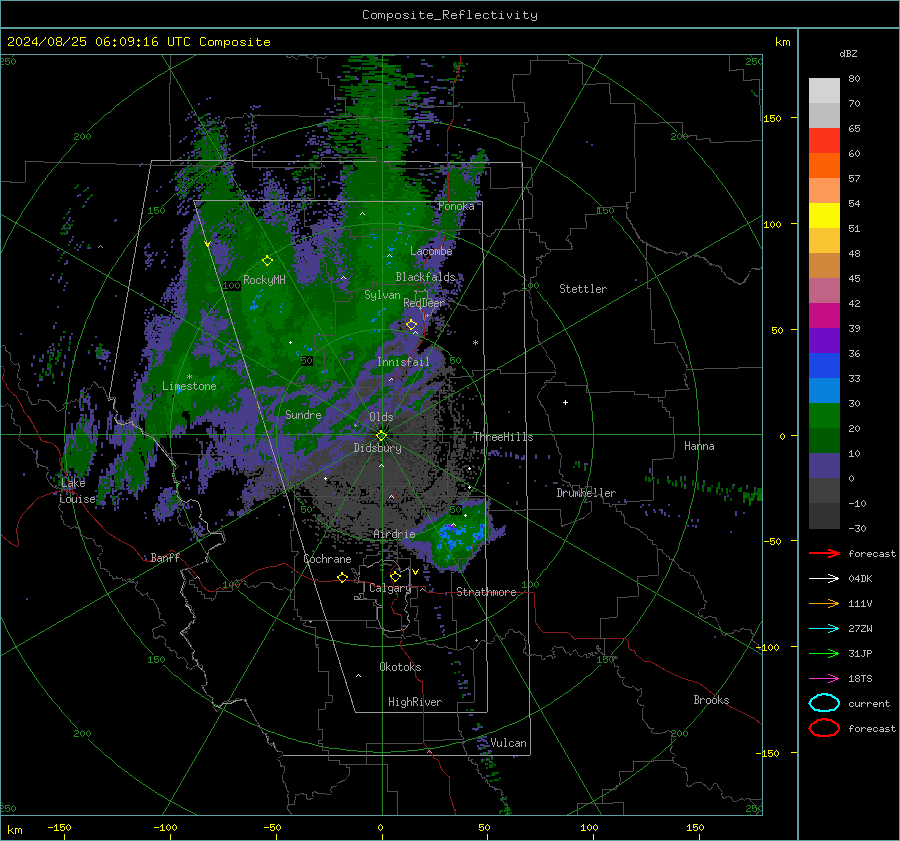900x841 pixels.
Task: Click the red forecast ellipse in legend
Action: pos(824,728)
